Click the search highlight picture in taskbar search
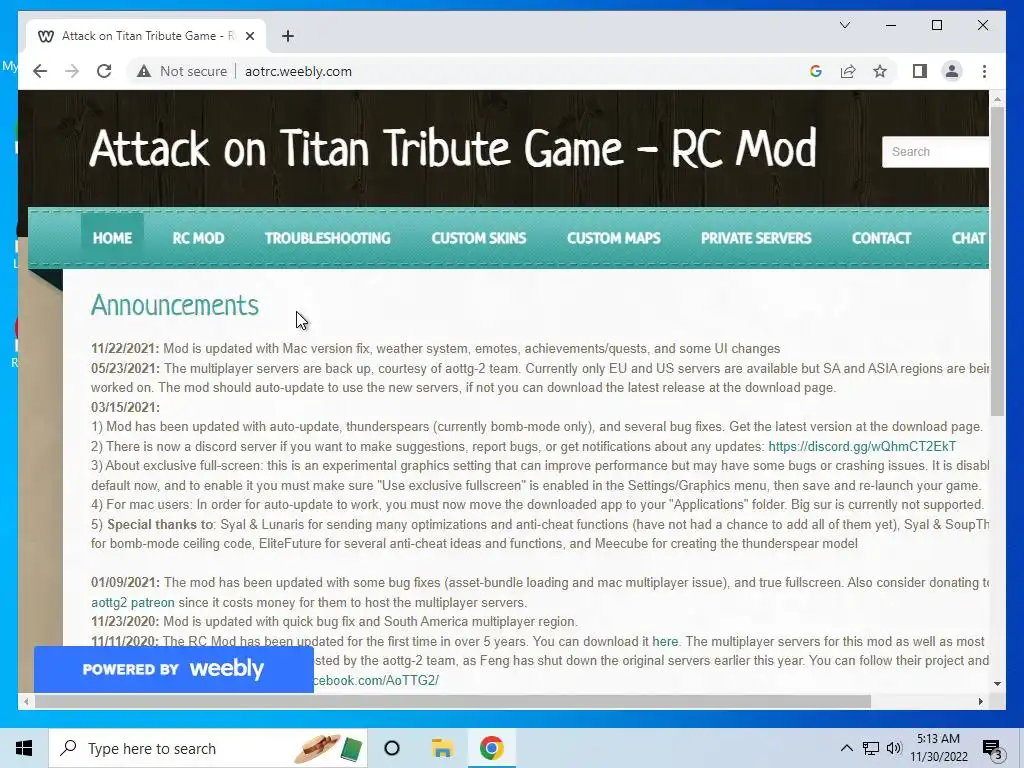The image size is (1024, 768). 328,748
